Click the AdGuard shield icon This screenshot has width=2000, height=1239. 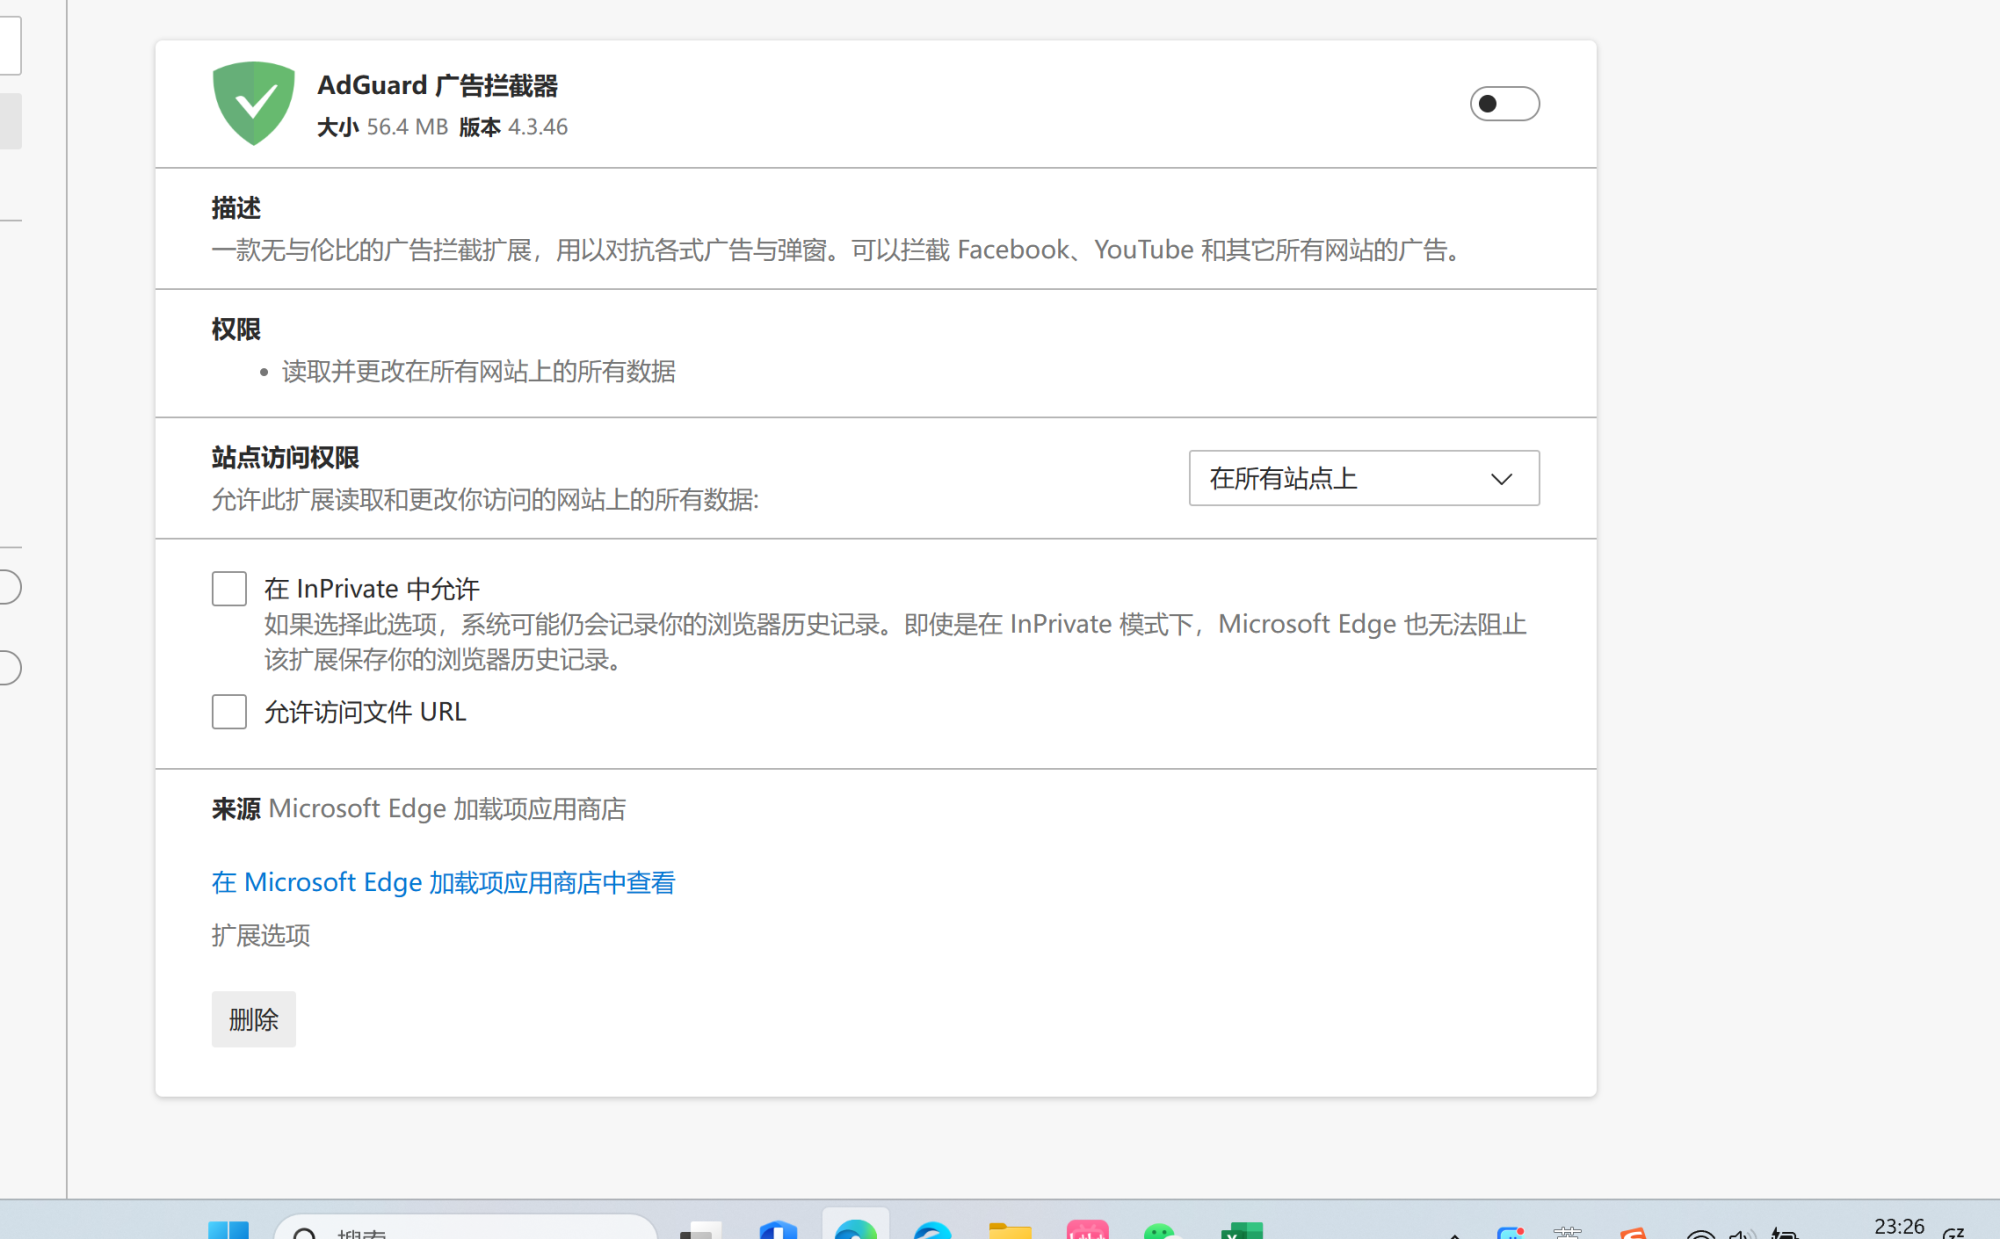pos(253,101)
